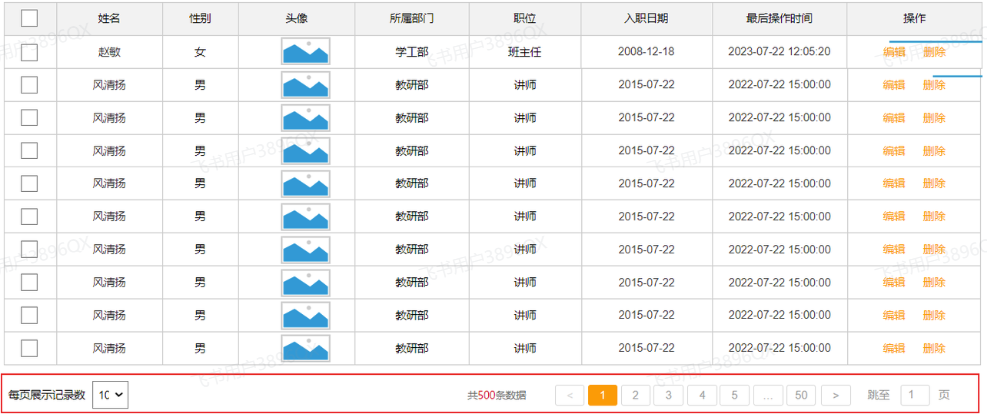
Task: Click the 头像 column header
Action: coord(296,19)
